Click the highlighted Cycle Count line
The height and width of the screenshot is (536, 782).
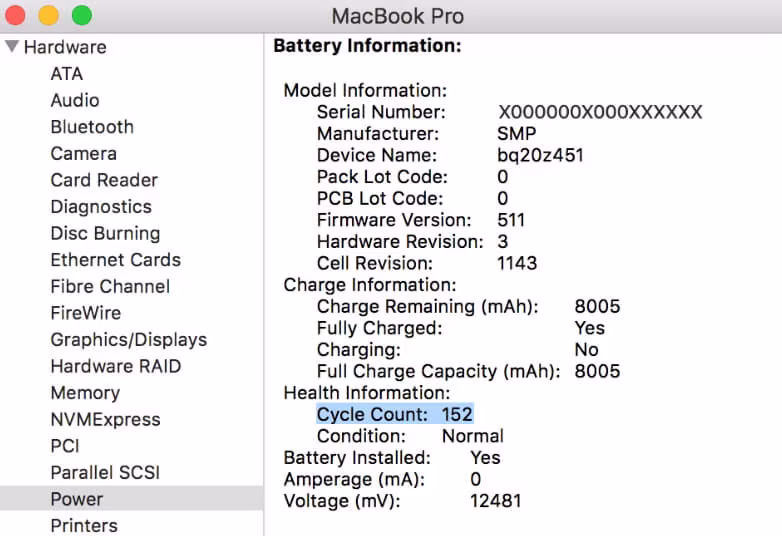(395, 414)
